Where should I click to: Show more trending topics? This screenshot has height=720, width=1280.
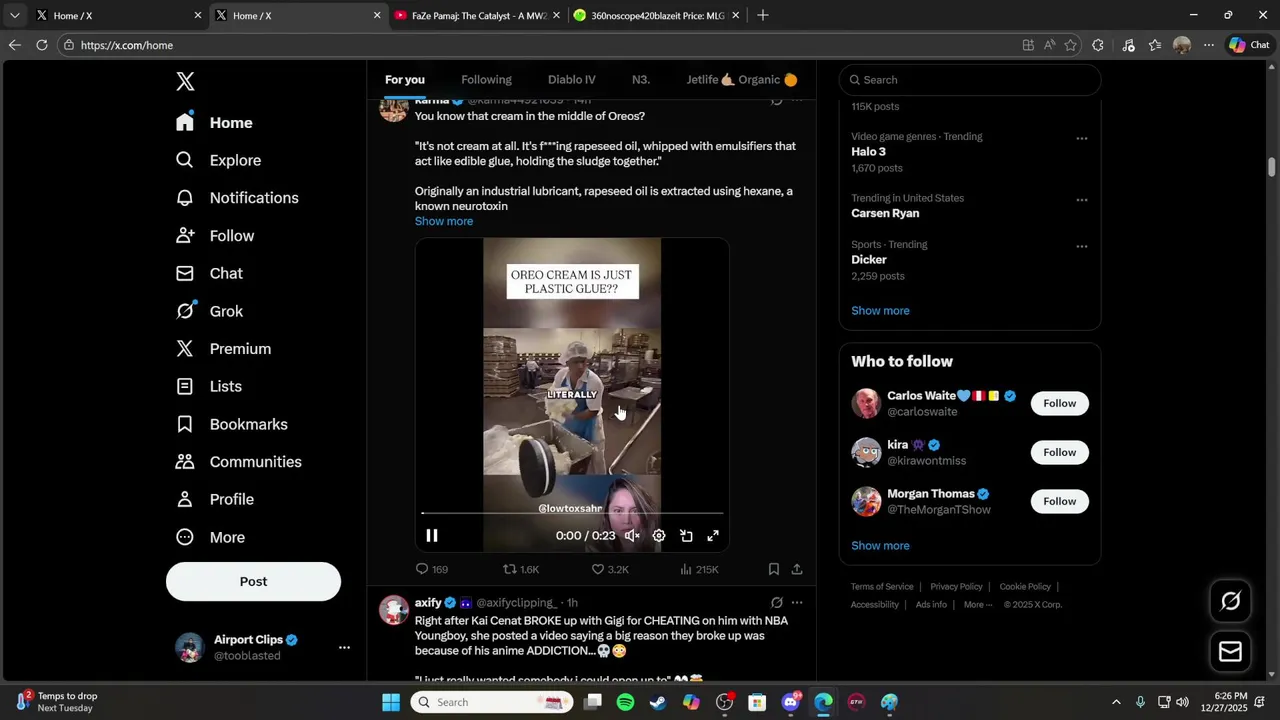click(880, 311)
